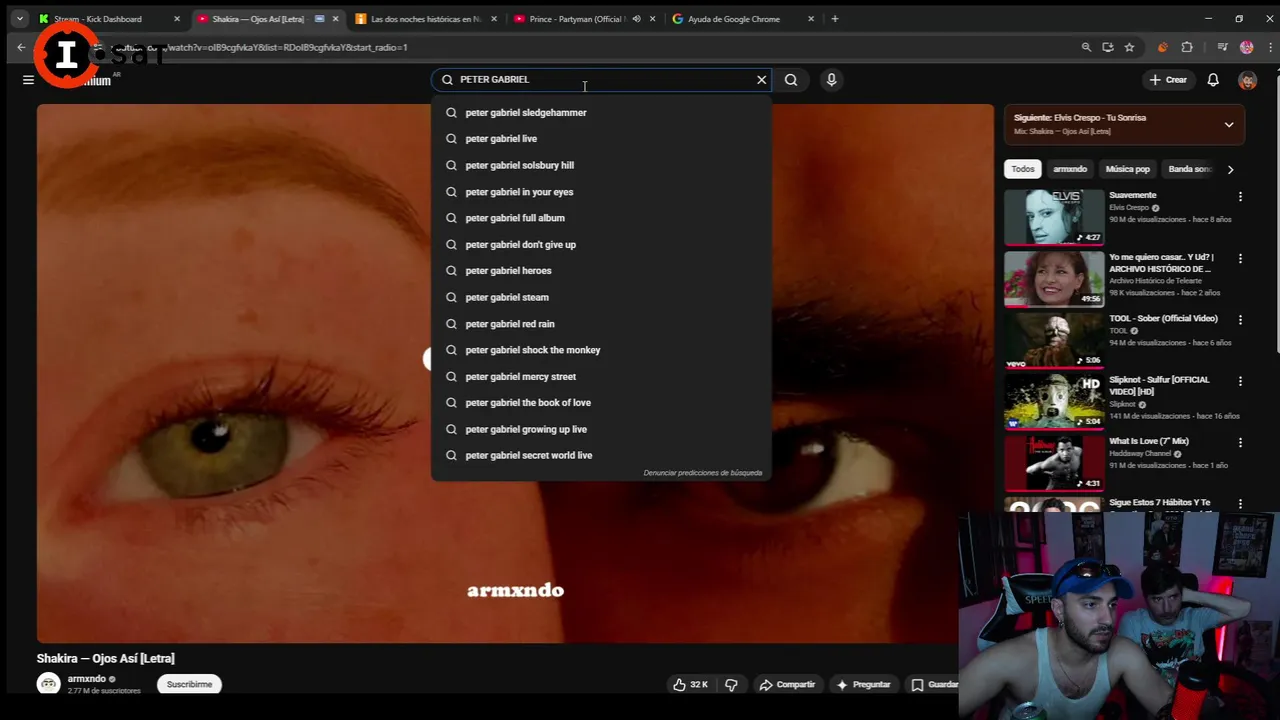Viewport: 1280px width, 720px height.
Task: Select peter gabriel the book of love
Action: [x=601, y=402]
